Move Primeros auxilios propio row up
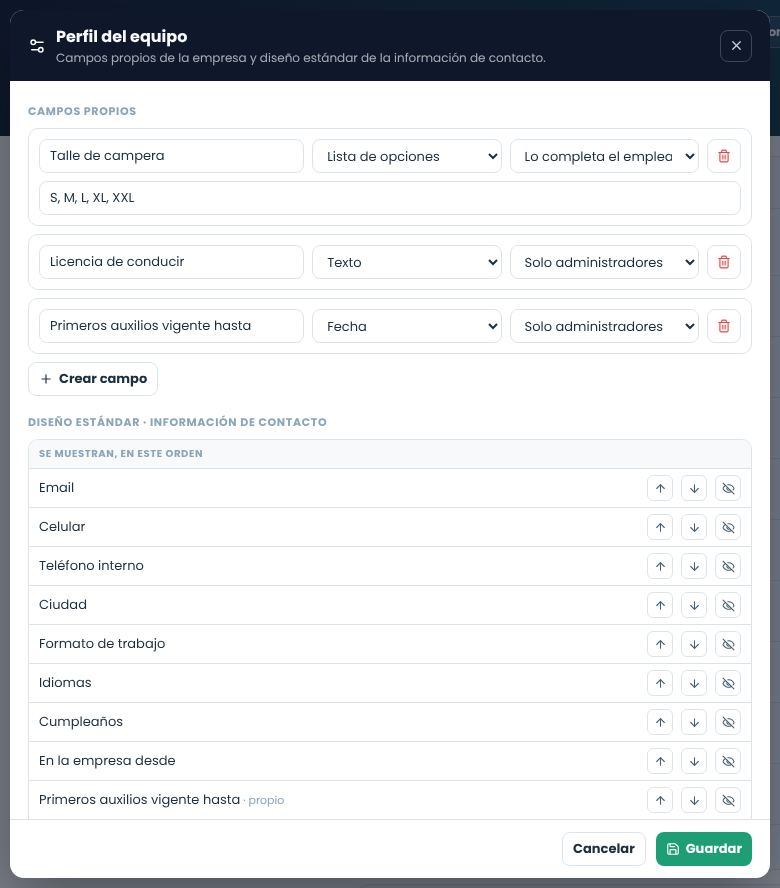 click(660, 800)
